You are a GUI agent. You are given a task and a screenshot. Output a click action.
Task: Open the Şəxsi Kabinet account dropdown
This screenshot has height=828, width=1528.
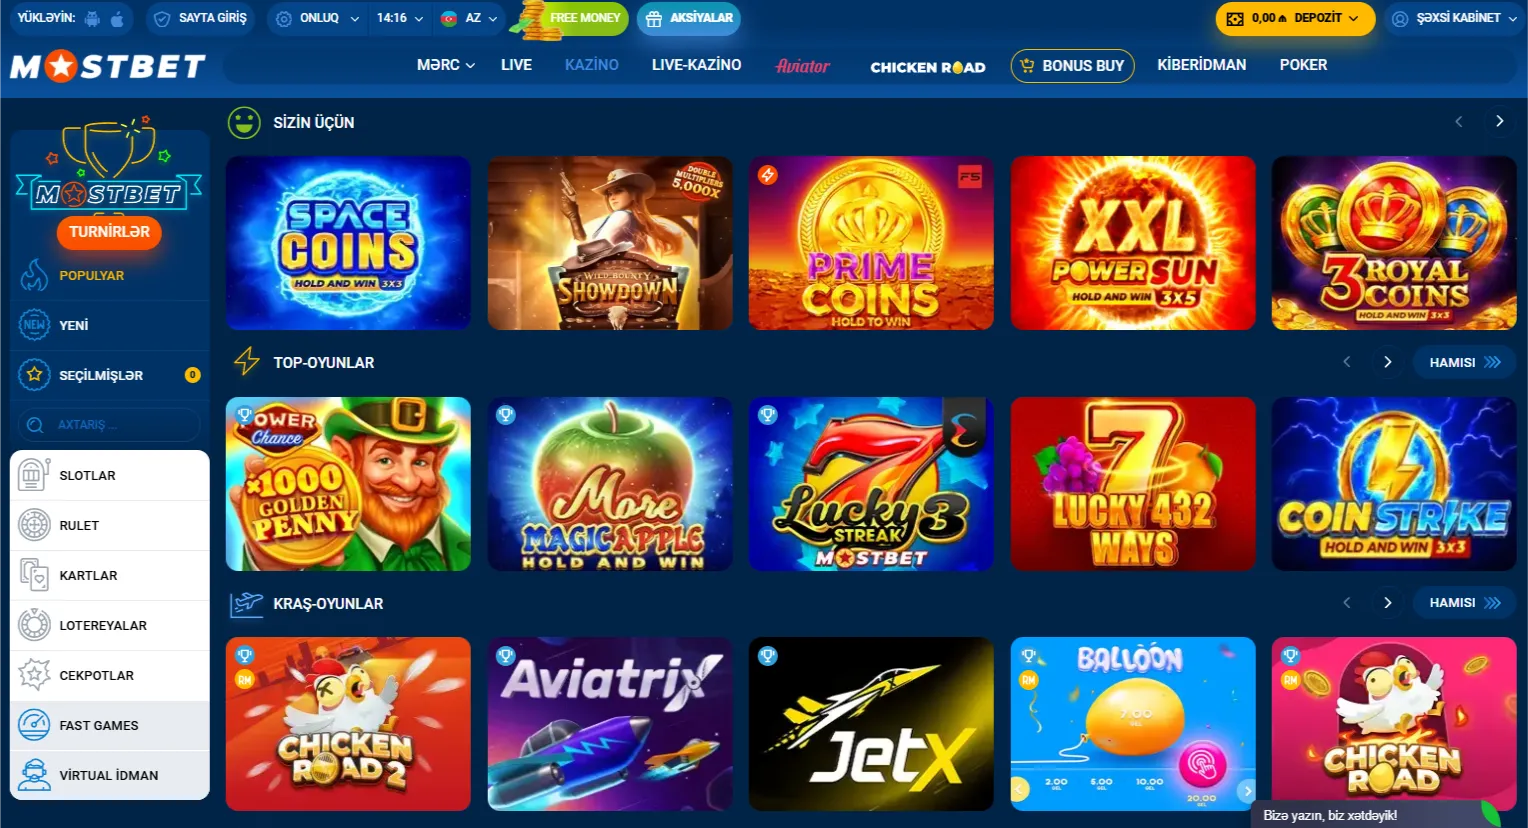[x=1454, y=18]
